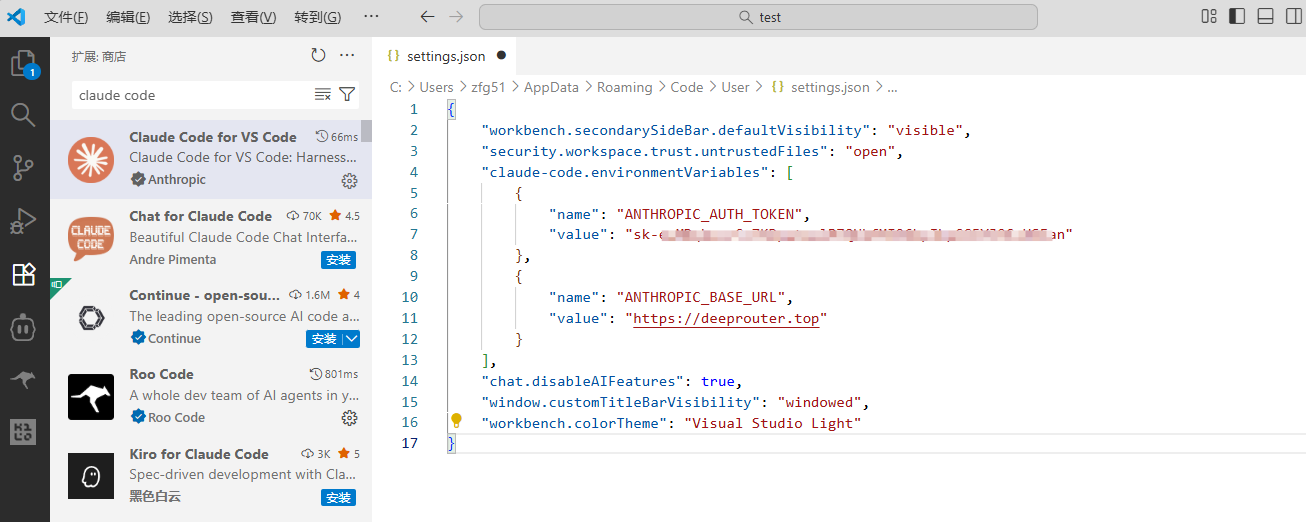The width and height of the screenshot is (1306, 522).
Task: Select the Roo Code extension title
Action: point(161,374)
